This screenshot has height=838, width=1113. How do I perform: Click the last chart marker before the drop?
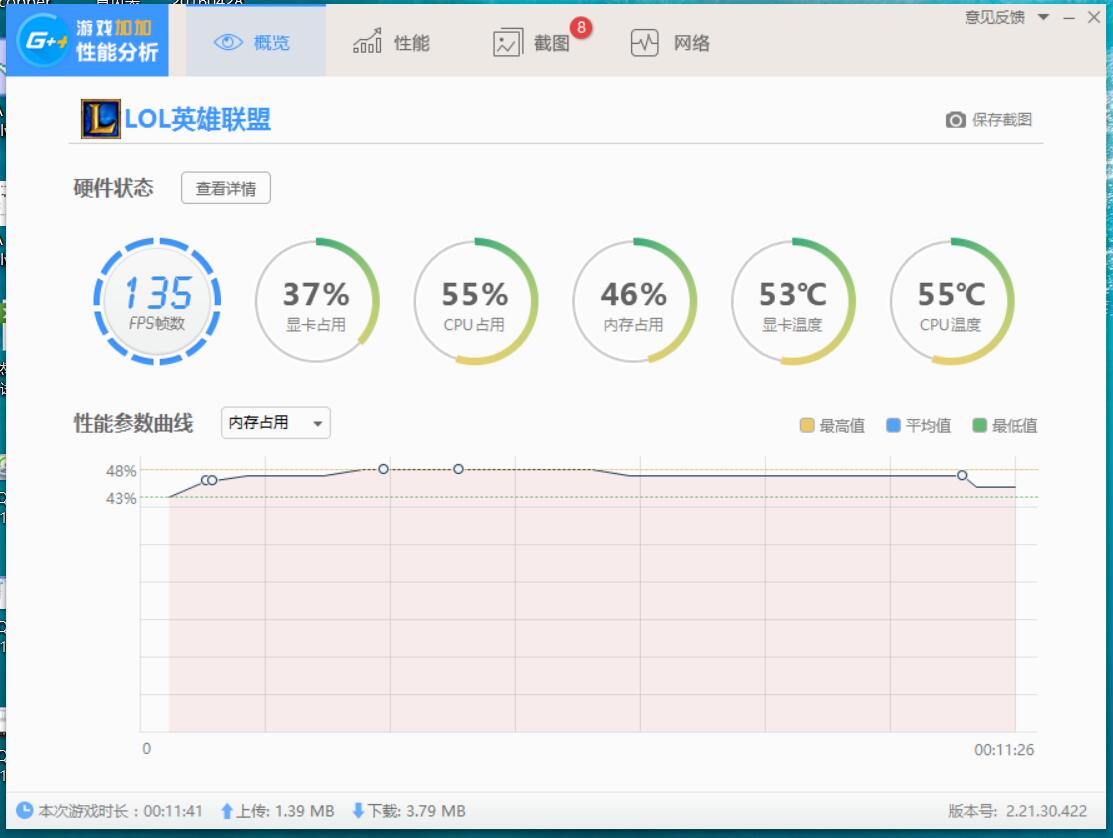click(962, 475)
